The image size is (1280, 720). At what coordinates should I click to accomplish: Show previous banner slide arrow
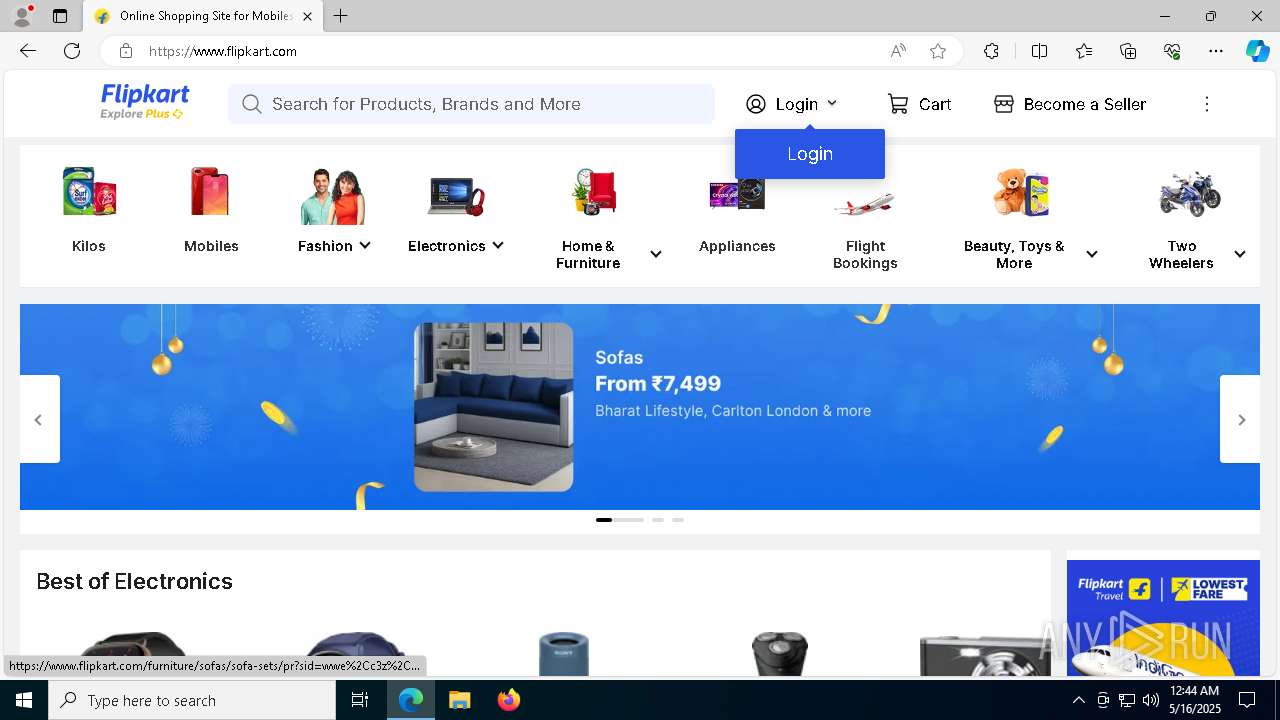pyautogui.click(x=39, y=419)
